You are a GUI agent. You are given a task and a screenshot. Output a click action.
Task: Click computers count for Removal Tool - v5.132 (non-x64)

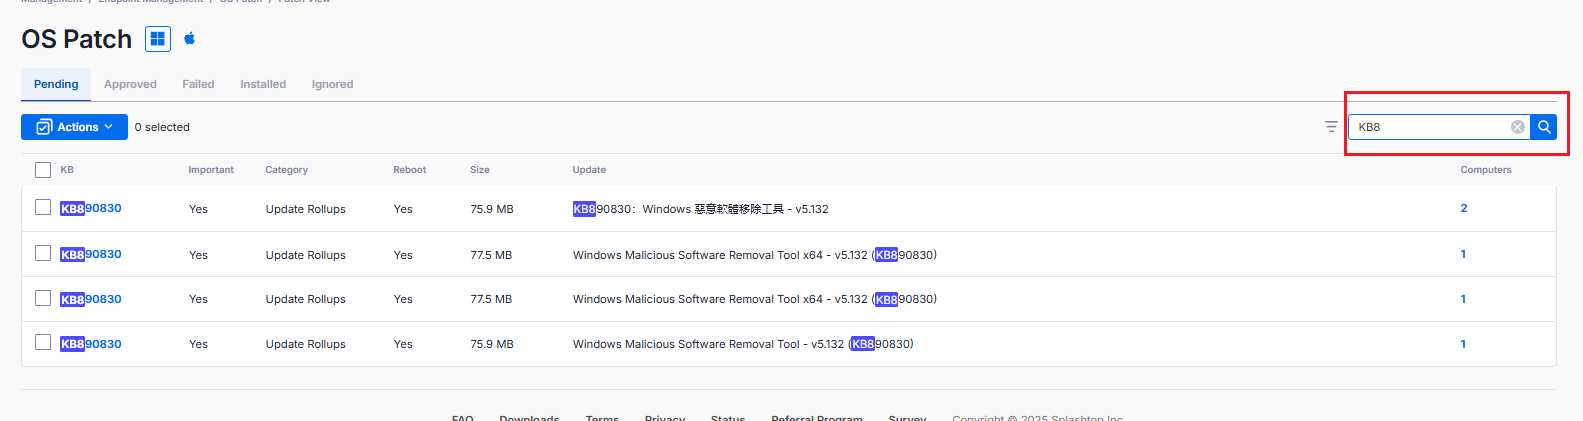pyautogui.click(x=1463, y=344)
